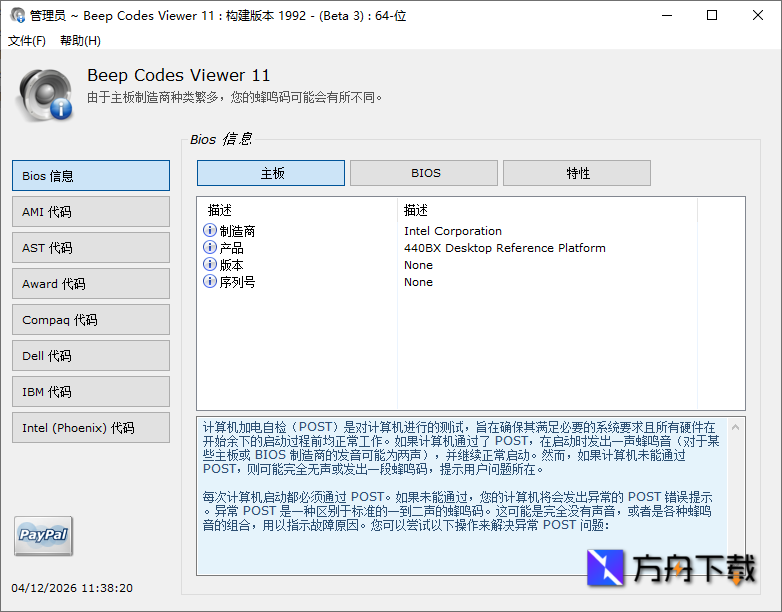Open the AST 代码 section
The width and height of the screenshot is (782, 612).
(91, 247)
